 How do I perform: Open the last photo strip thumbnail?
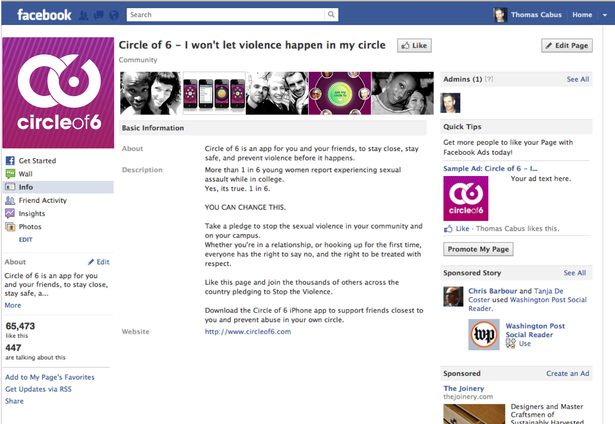click(402, 93)
